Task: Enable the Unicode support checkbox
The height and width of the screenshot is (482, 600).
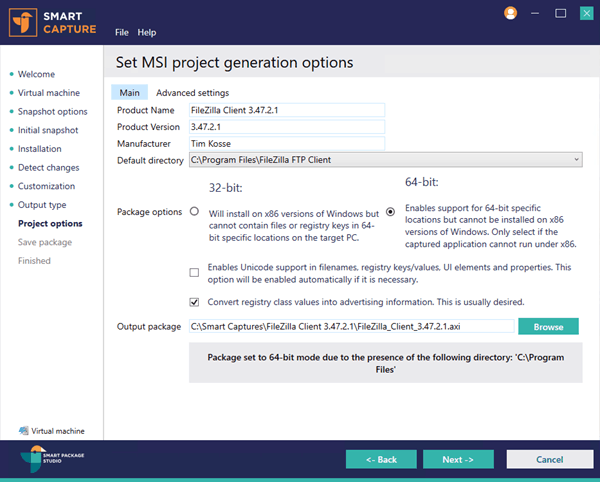Action: coord(194,272)
